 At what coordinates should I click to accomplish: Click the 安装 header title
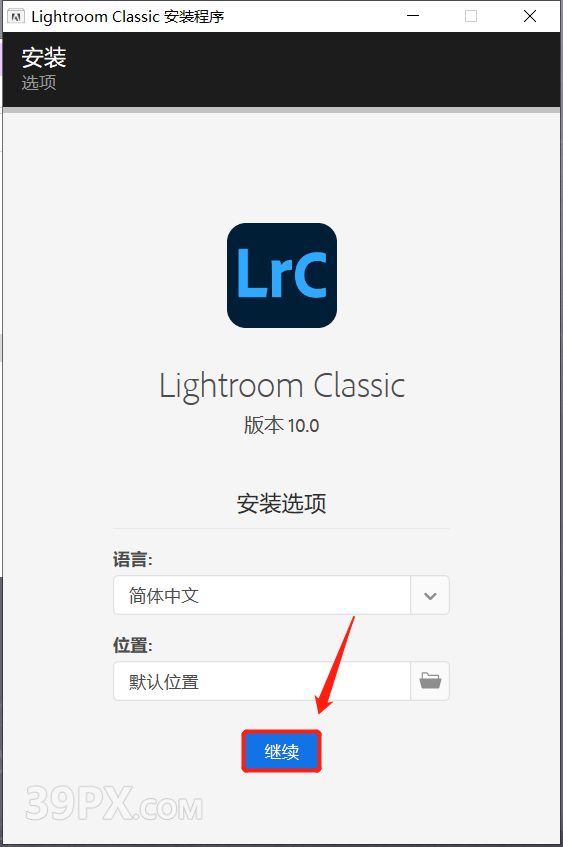44,57
